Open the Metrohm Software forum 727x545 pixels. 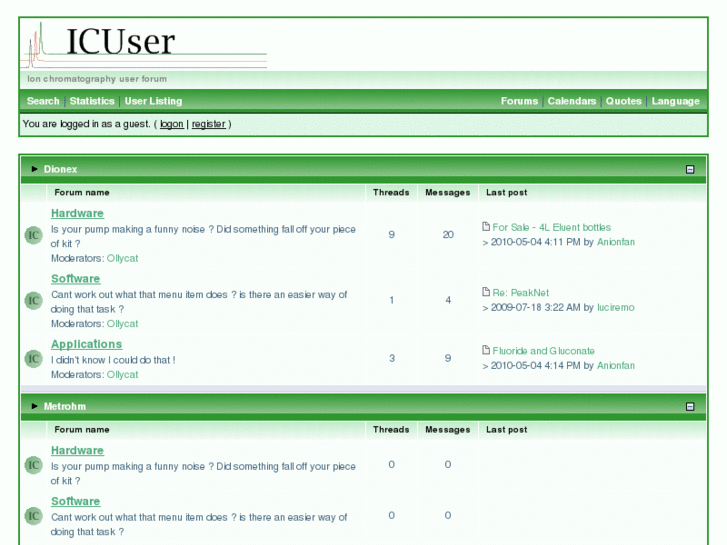point(76,501)
